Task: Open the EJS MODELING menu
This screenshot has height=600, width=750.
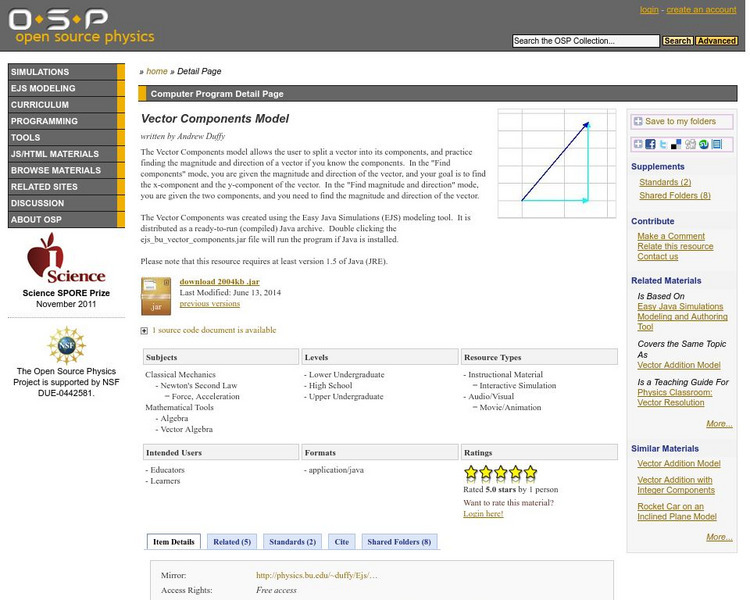Action: (66, 89)
